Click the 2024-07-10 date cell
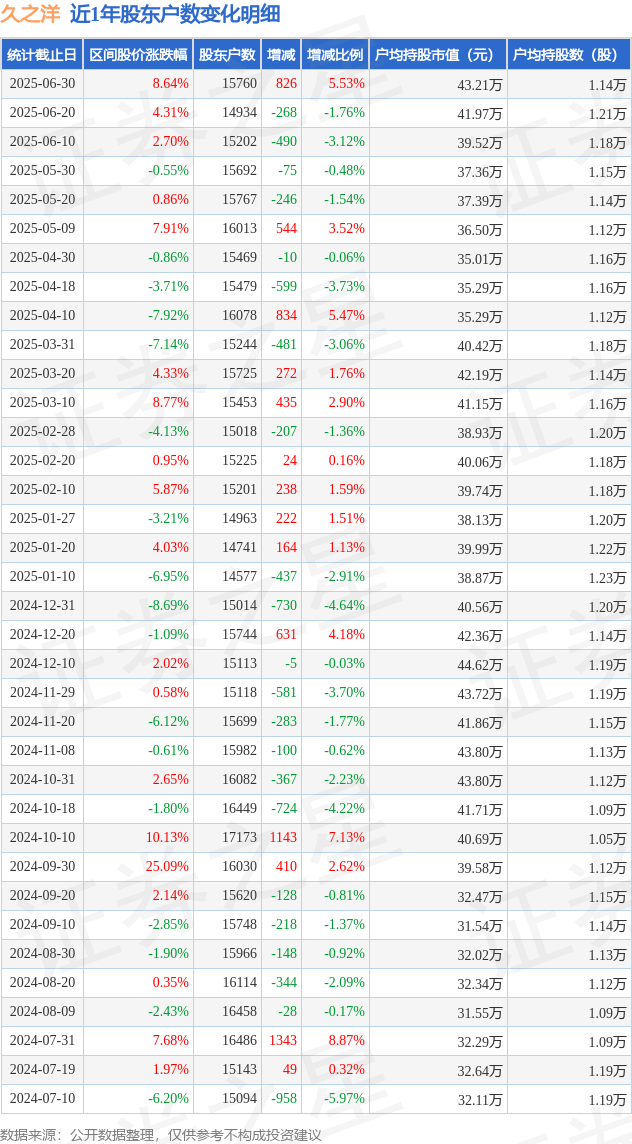This screenshot has height=1144, width=632. tap(42, 1098)
